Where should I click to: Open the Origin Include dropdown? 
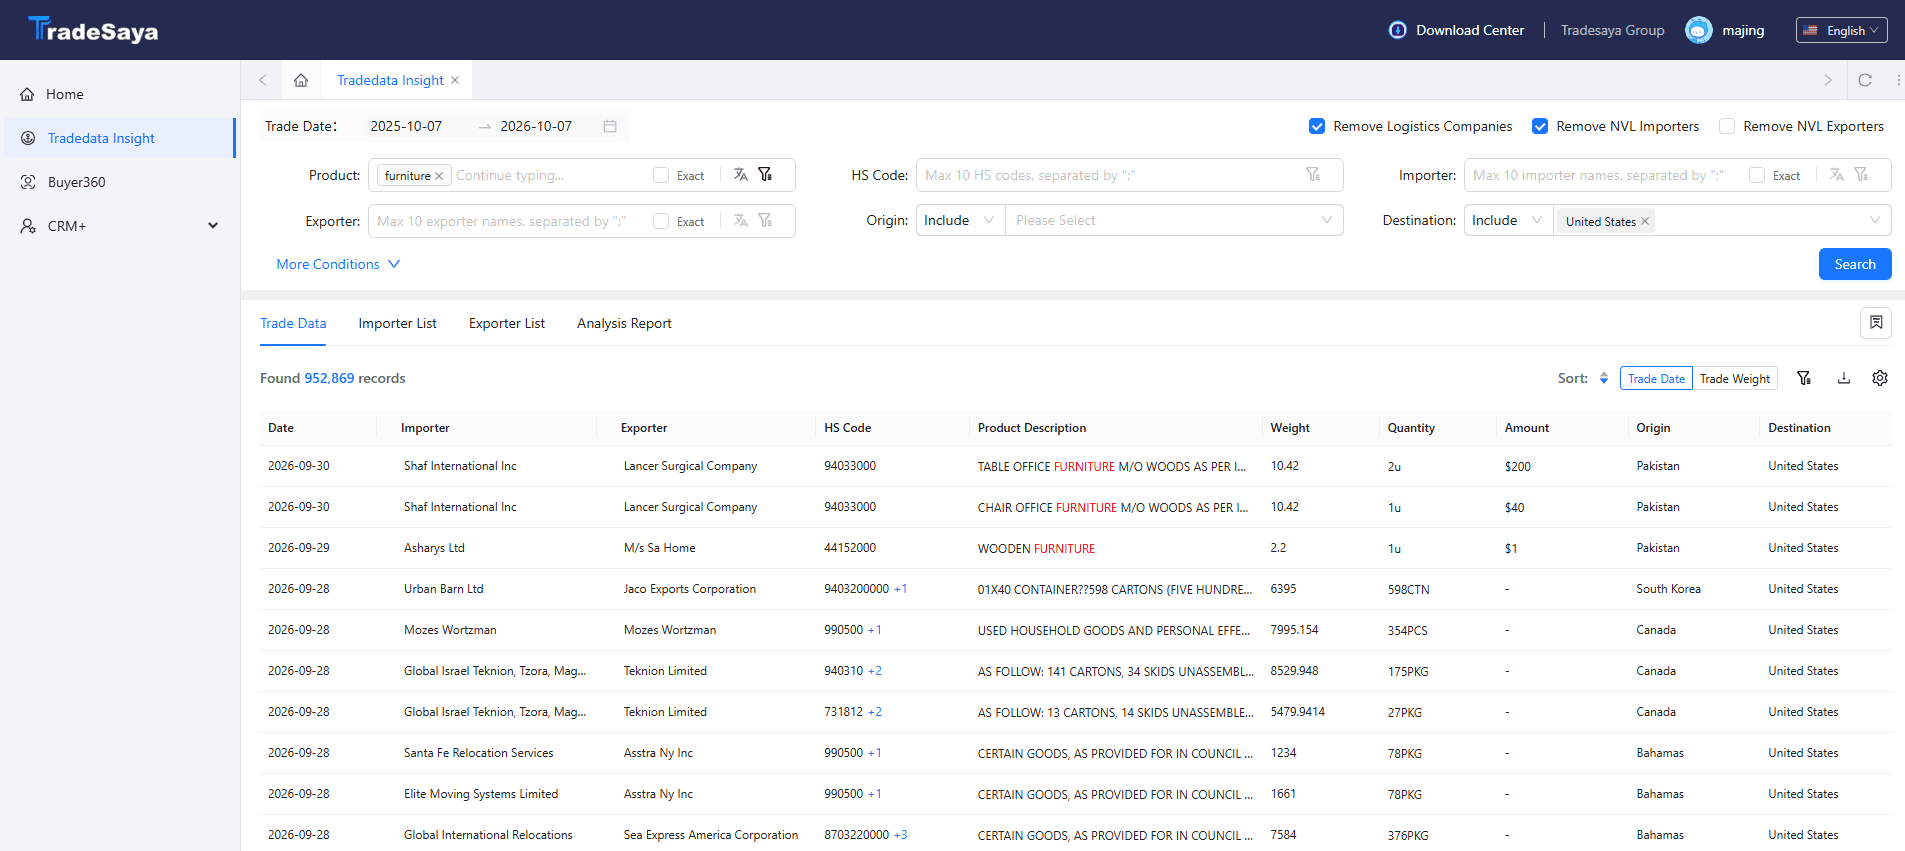click(x=960, y=220)
